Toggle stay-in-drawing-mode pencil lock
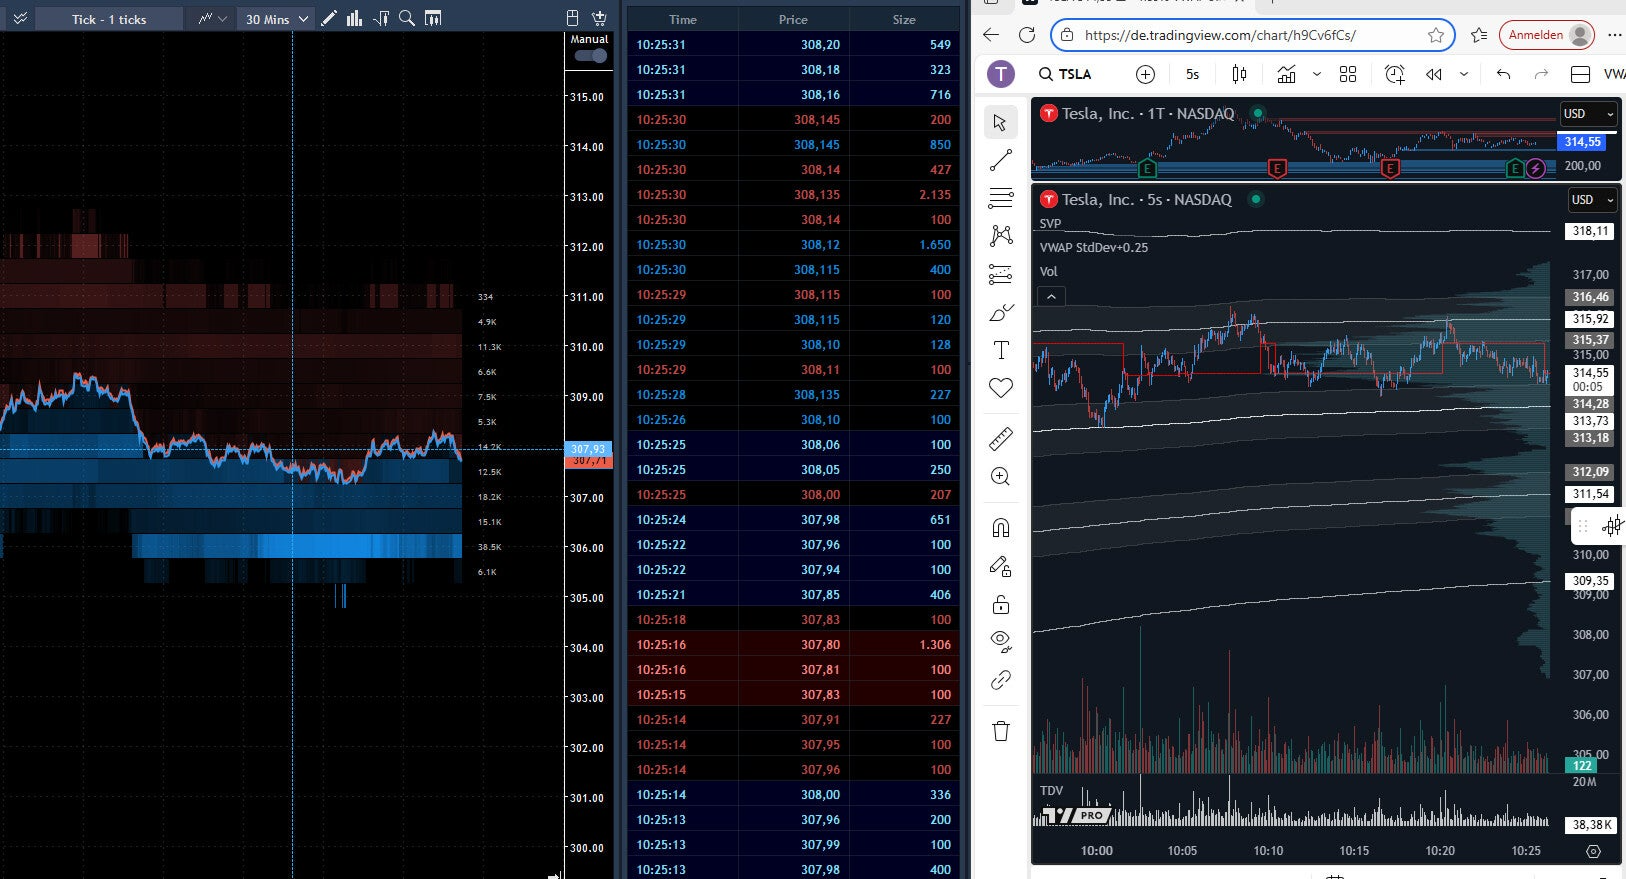Screen dimensions: 1626x879 [1000, 567]
